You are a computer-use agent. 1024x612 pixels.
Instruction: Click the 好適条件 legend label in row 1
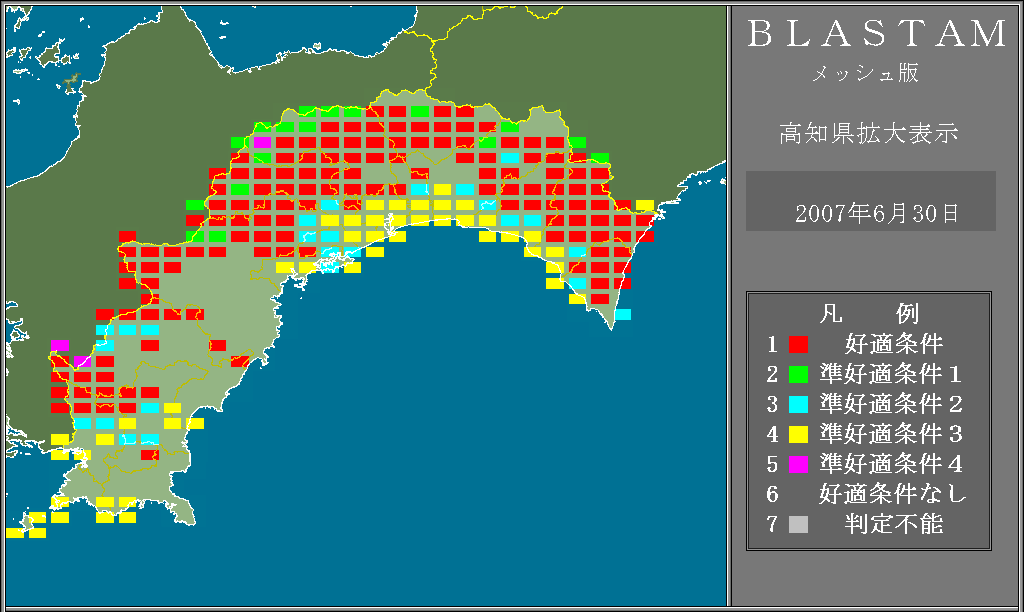893,344
